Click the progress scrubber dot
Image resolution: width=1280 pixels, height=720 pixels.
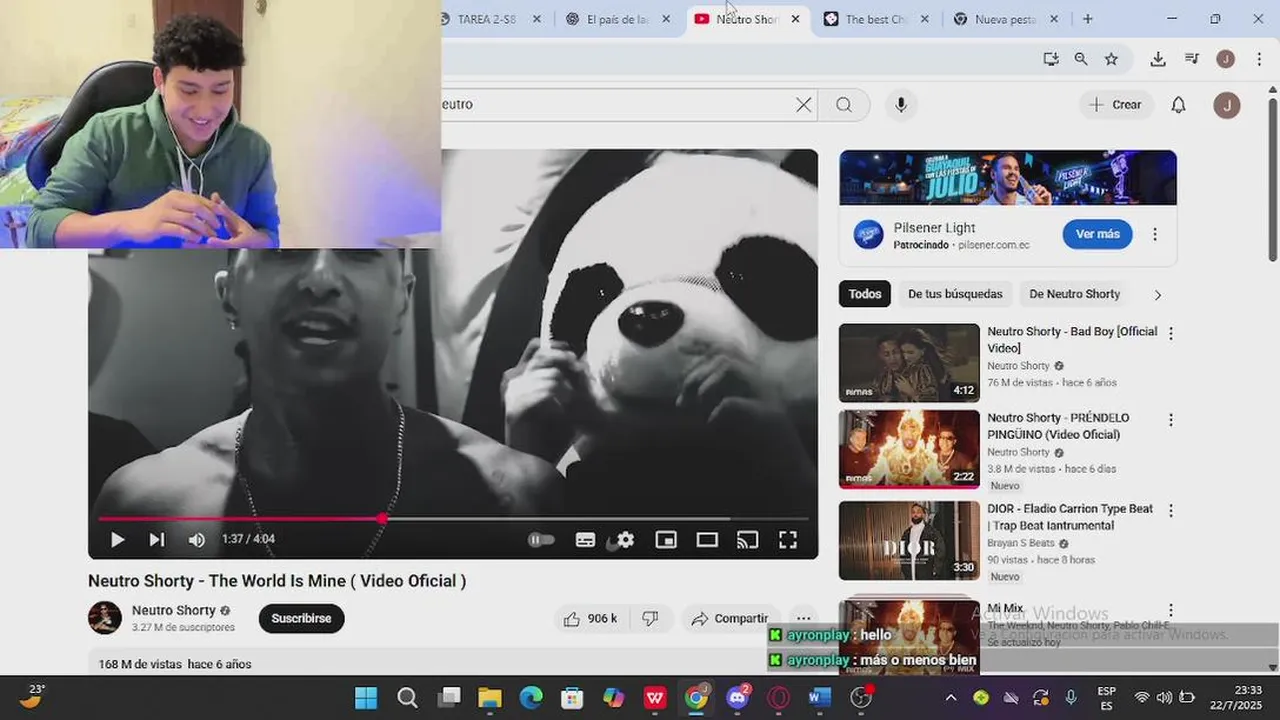click(383, 518)
